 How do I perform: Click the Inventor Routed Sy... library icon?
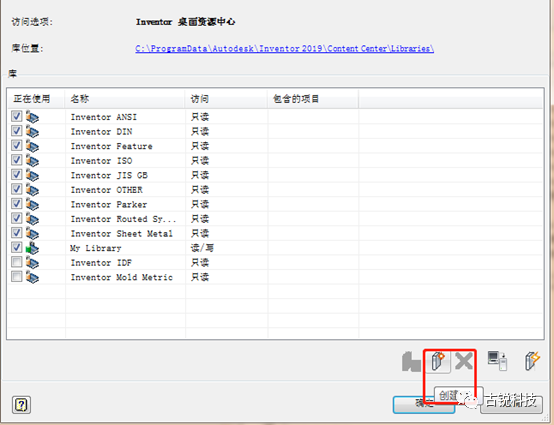[x=32, y=219]
